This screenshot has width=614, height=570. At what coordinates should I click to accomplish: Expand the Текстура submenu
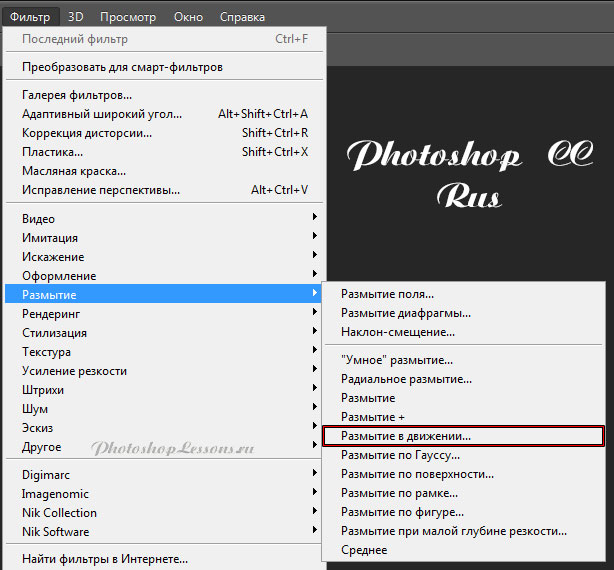(x=164, y=352)
